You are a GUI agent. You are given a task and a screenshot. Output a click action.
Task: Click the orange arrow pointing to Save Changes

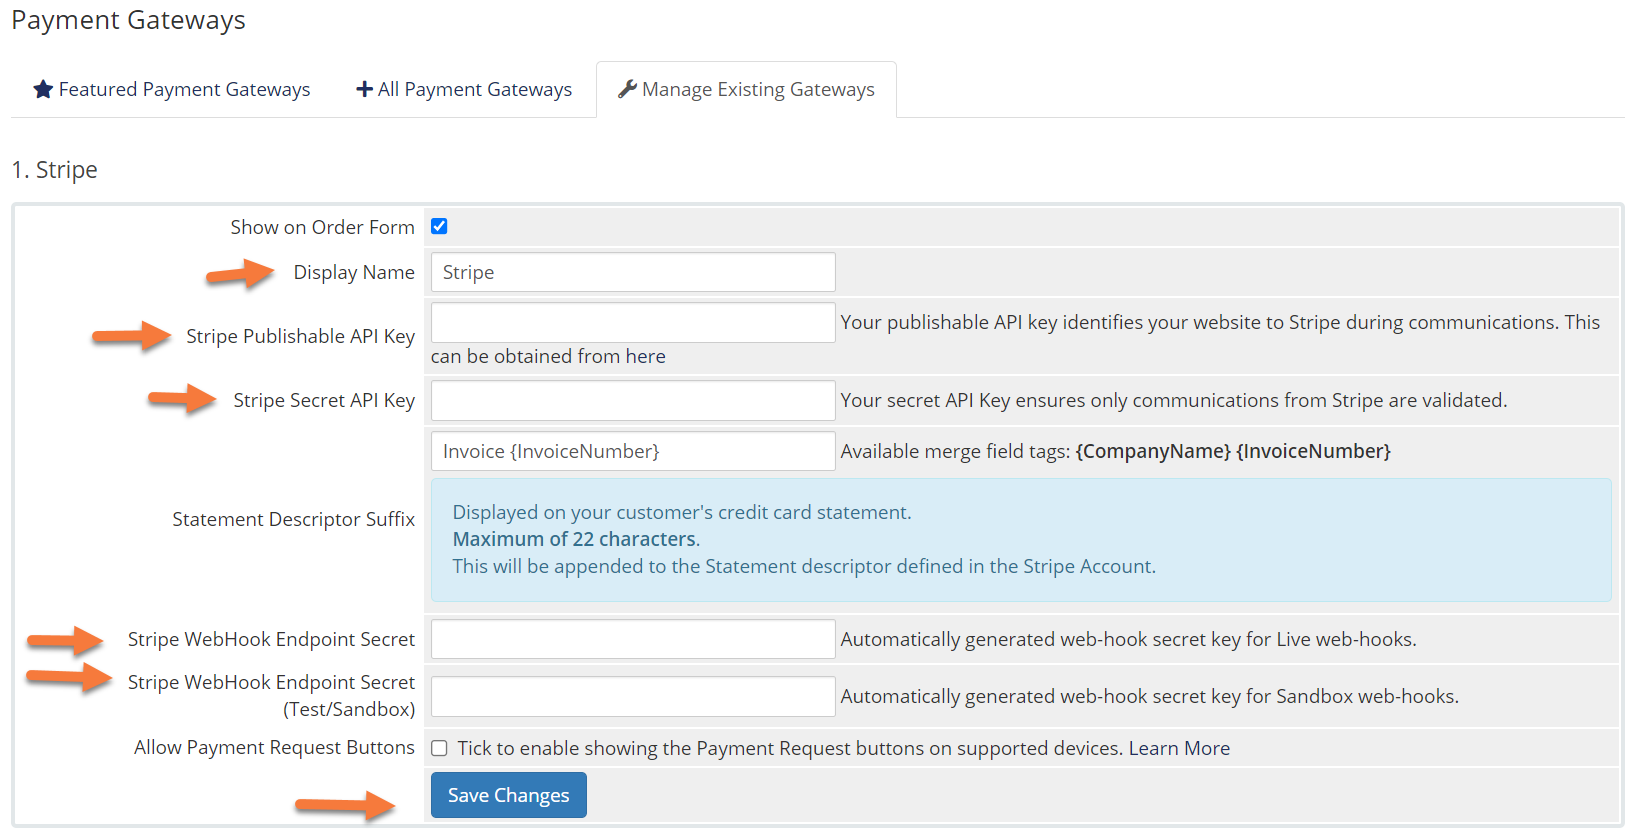pyautogui.click(x=345, y=804)
